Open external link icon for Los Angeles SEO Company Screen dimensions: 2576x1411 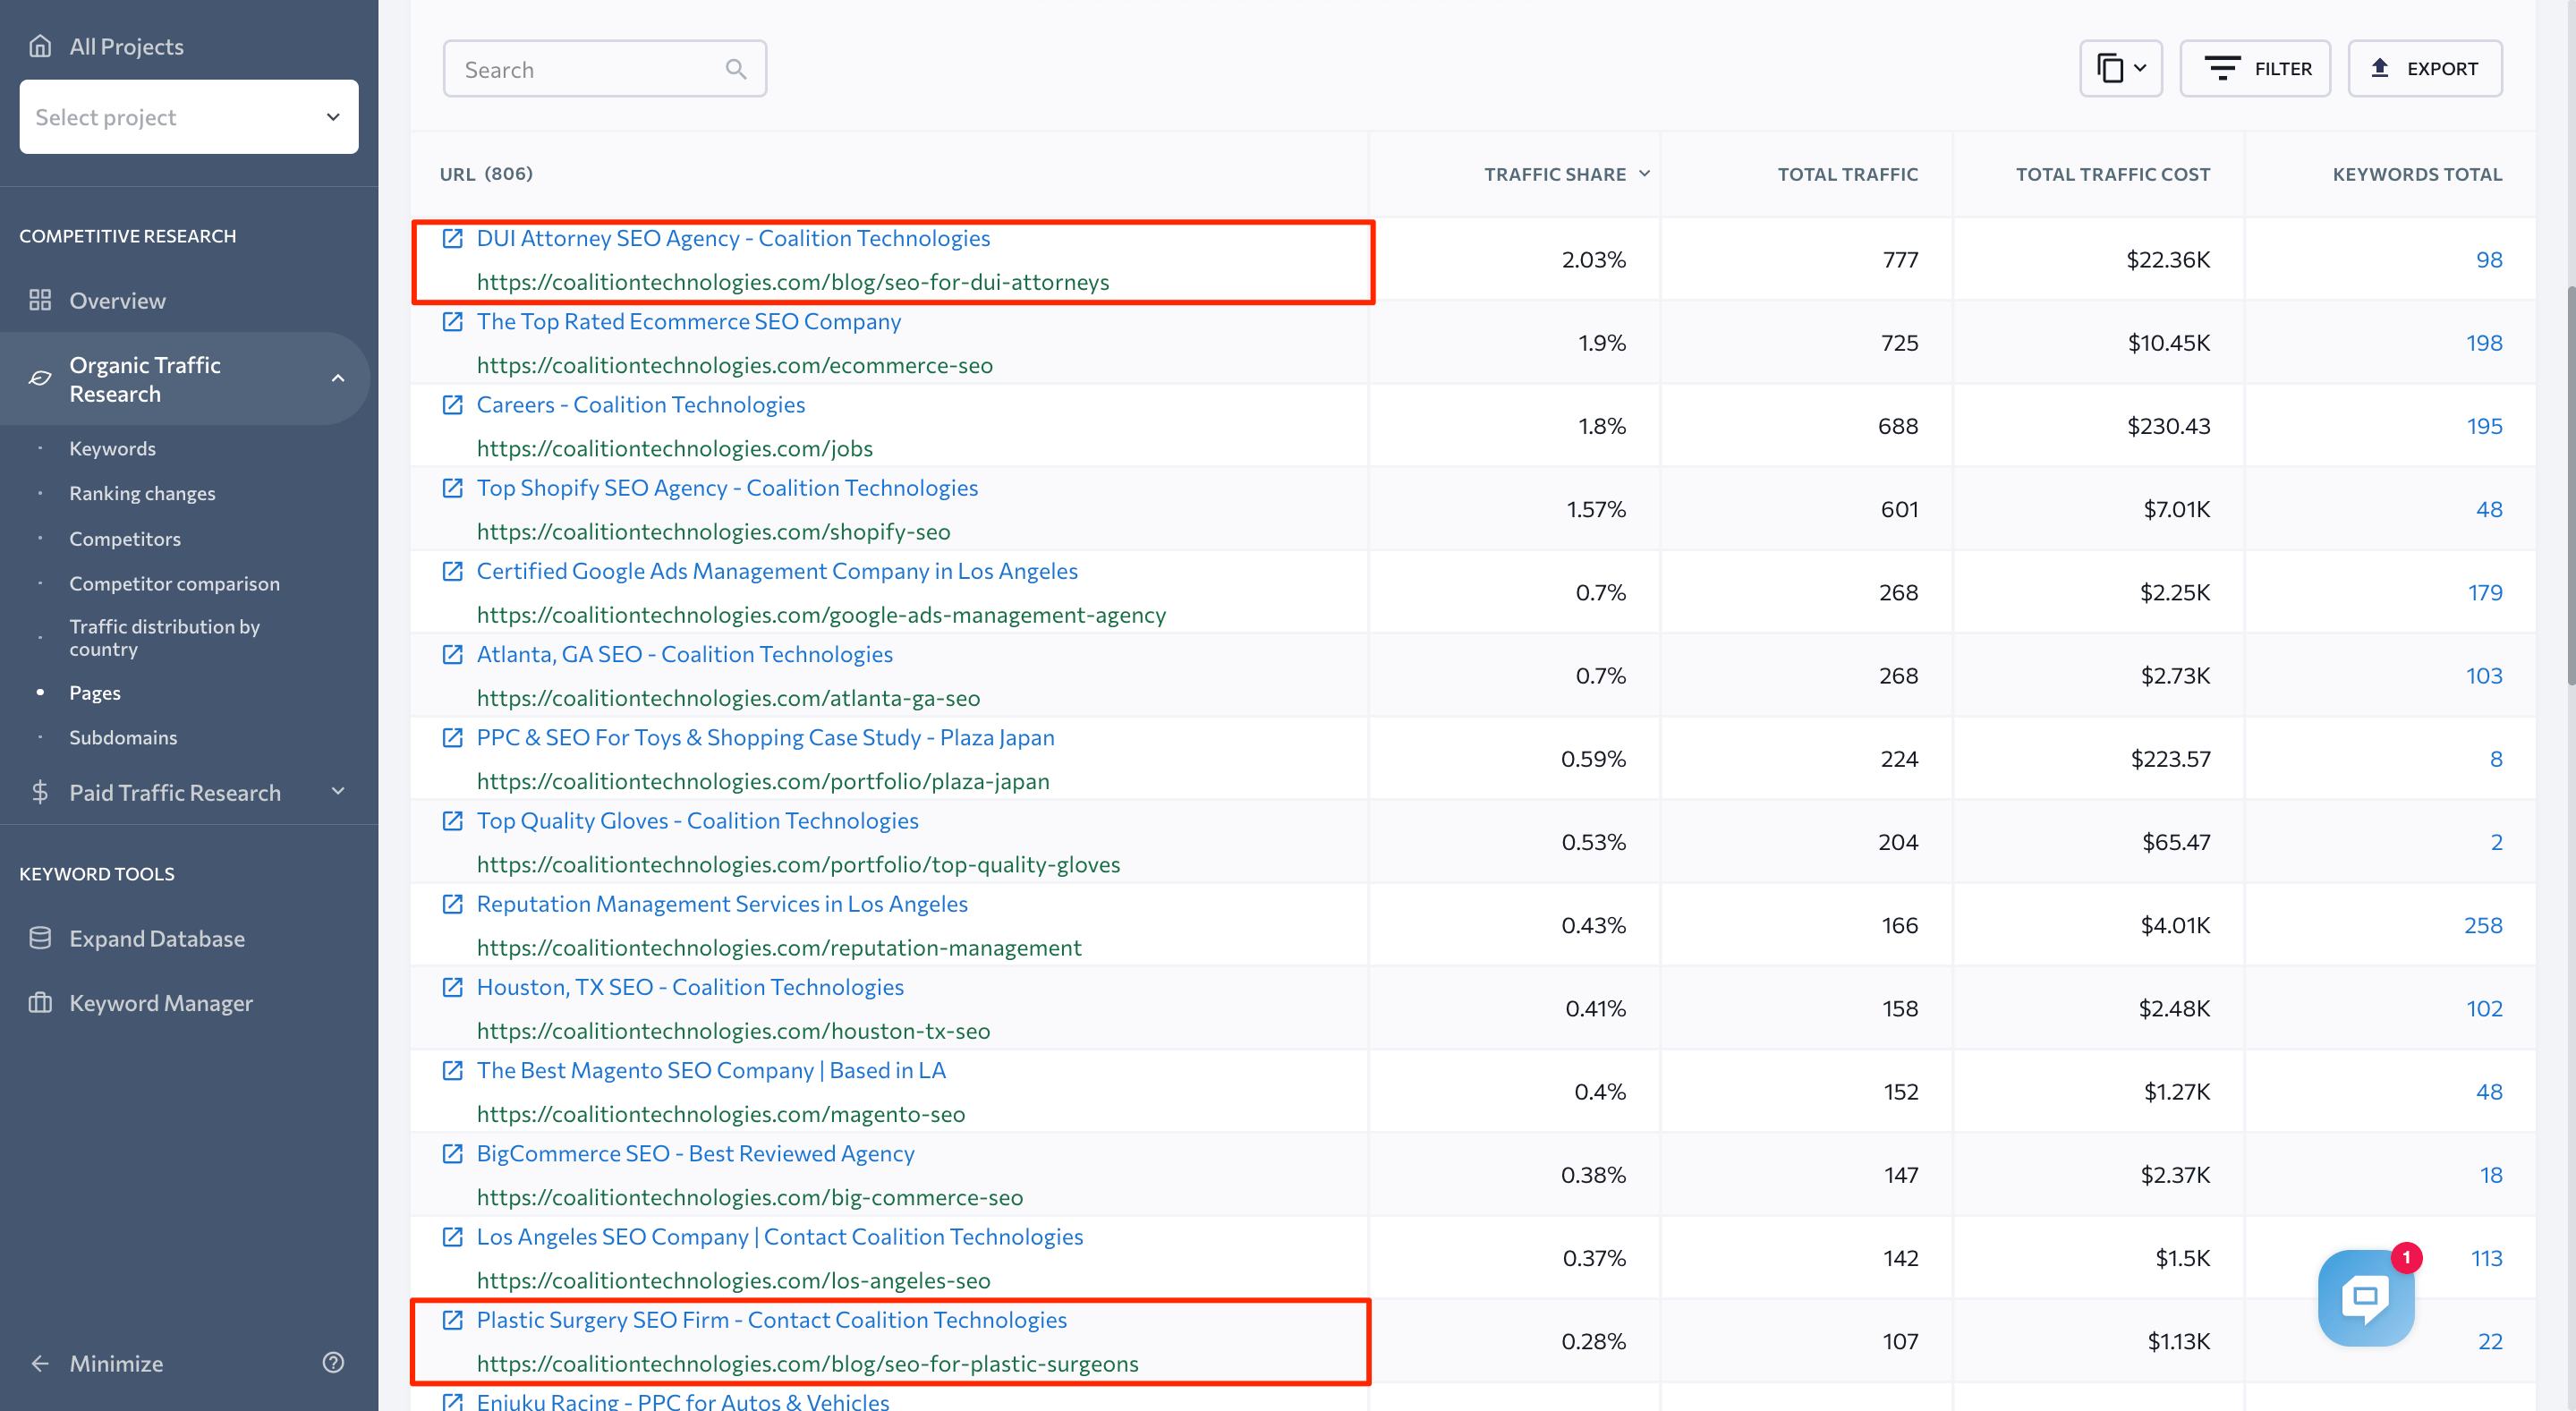tap(453, 1236)
